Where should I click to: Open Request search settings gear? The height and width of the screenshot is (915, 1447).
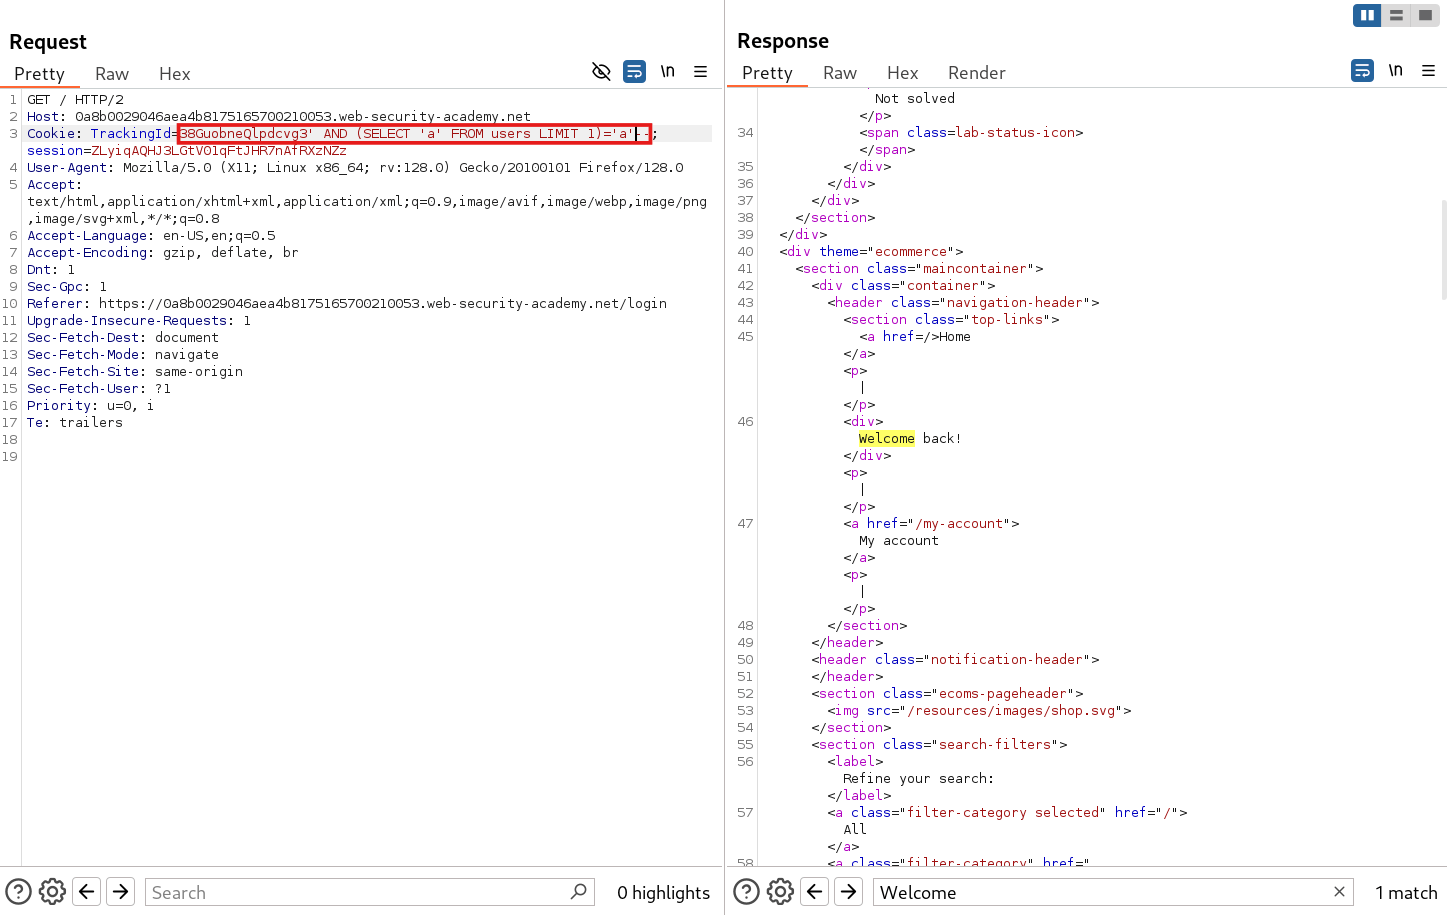(52, 891)
